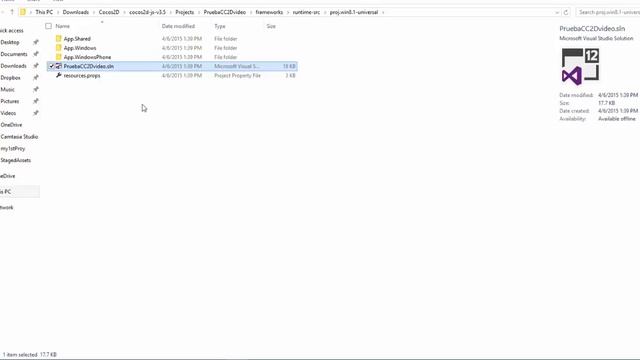Open the address bar history dropdown
The height and width of the screenshot is (360, 640).
pyautogui.click(x=557, y=12)
